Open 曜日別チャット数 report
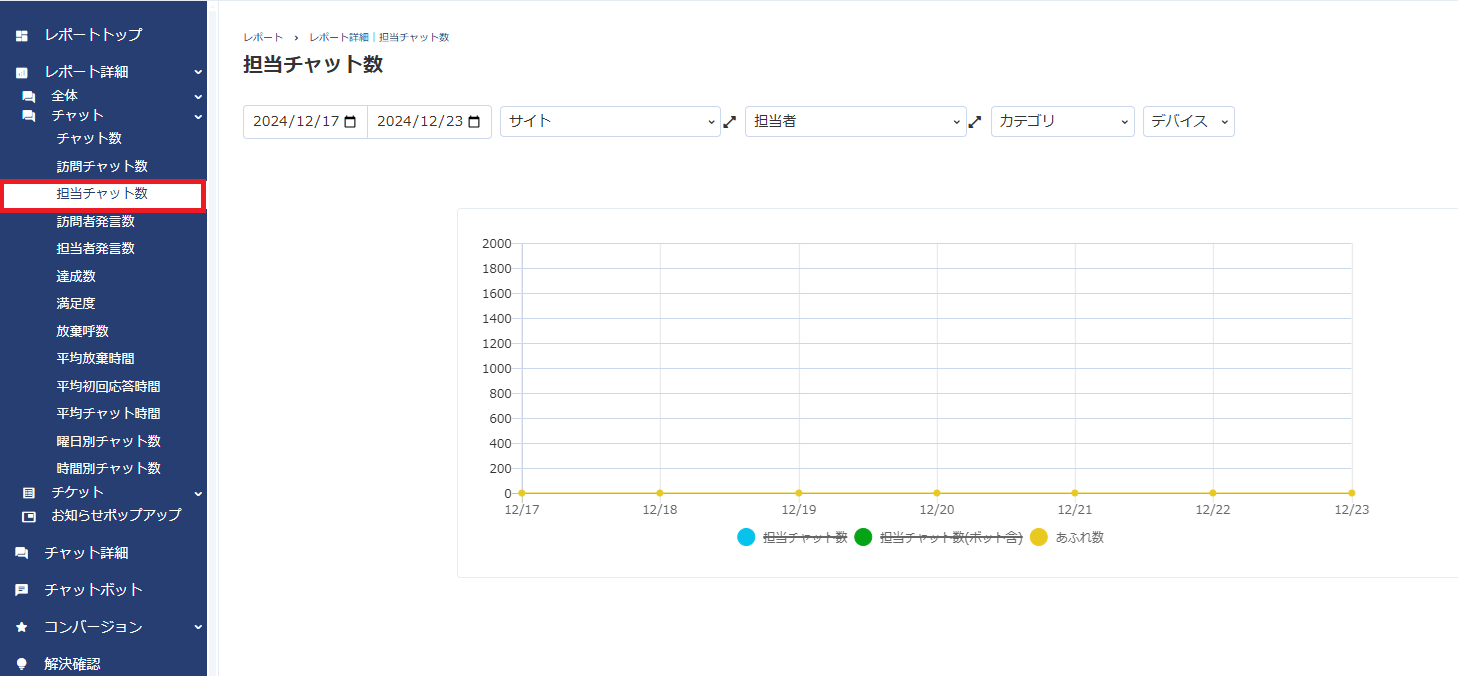 (108, 441)
